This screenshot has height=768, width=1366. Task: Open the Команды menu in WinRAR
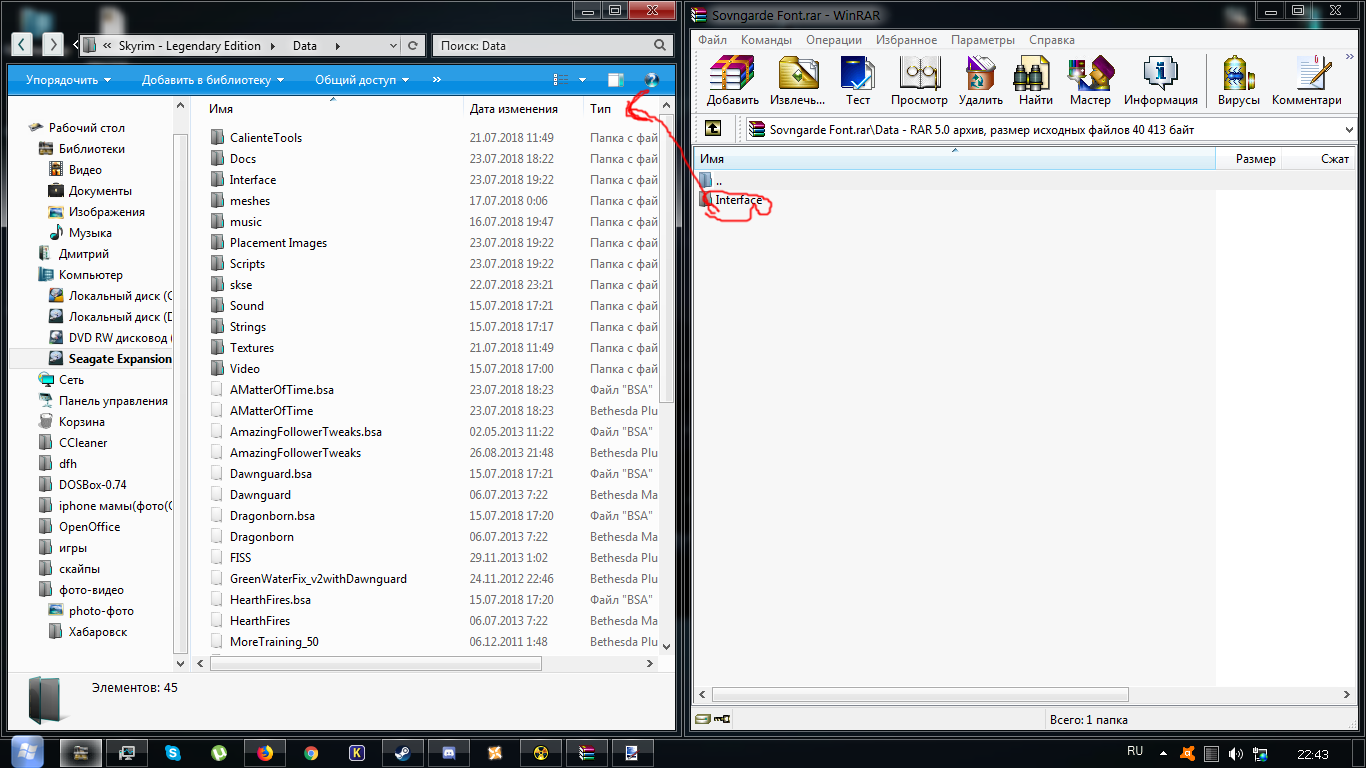[x=766, y=40]
